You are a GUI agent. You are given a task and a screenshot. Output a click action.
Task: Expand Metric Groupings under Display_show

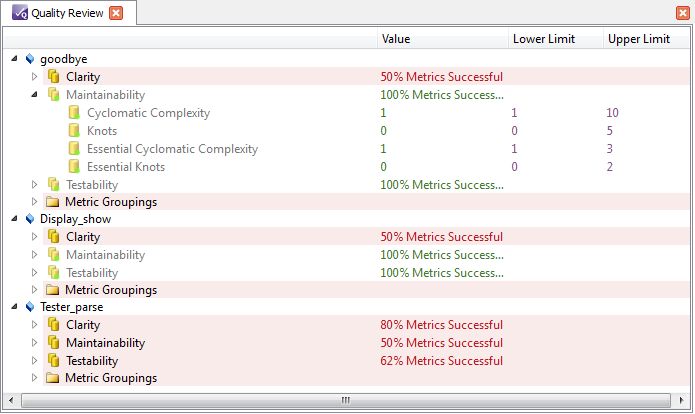(35, 290)
